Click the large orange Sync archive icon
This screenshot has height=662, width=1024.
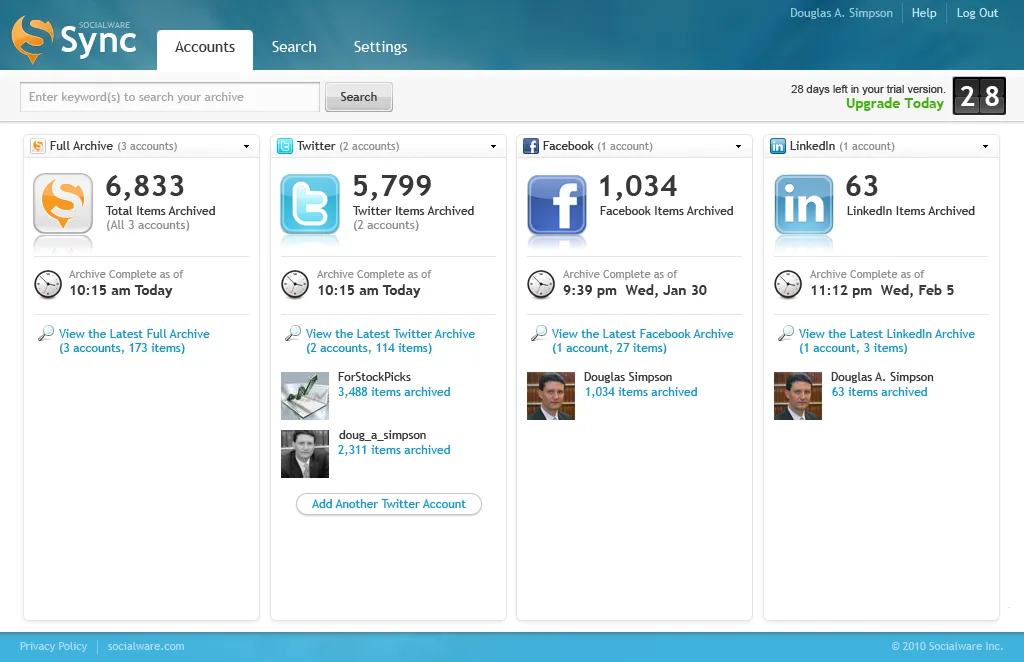coord(63,203)
